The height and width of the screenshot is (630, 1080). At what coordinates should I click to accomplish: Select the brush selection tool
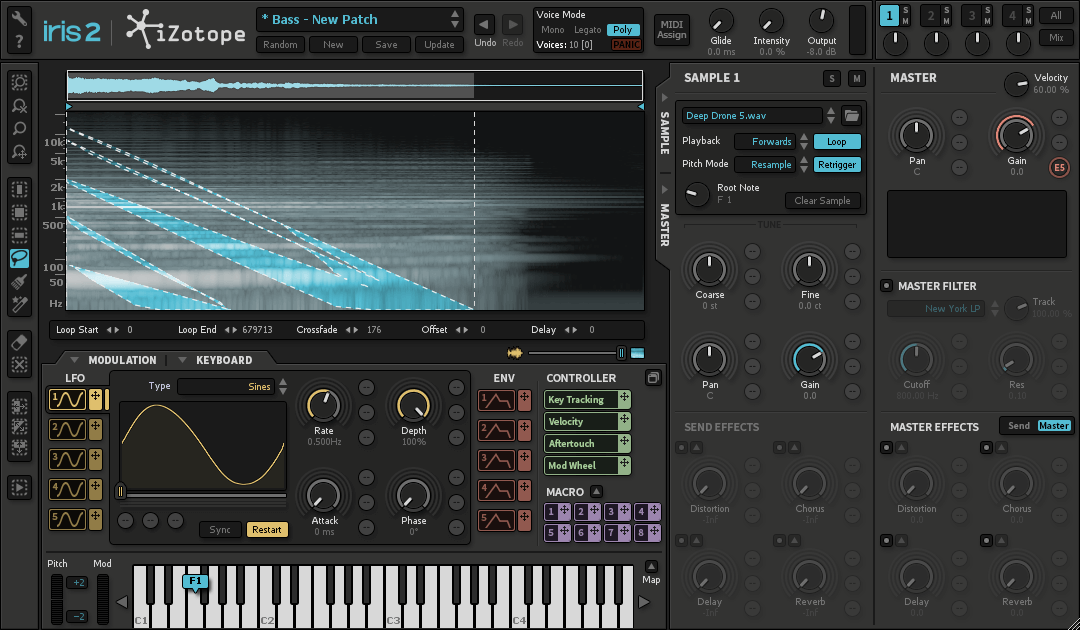point(19,282)
